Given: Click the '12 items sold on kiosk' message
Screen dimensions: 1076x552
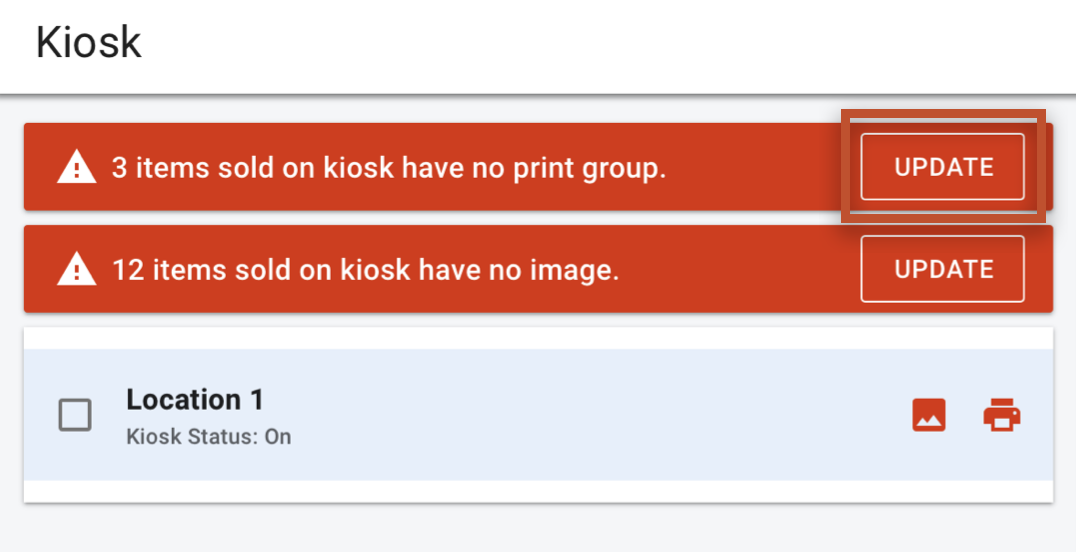Looking at the screenshot, I should [x=366, y=270].
